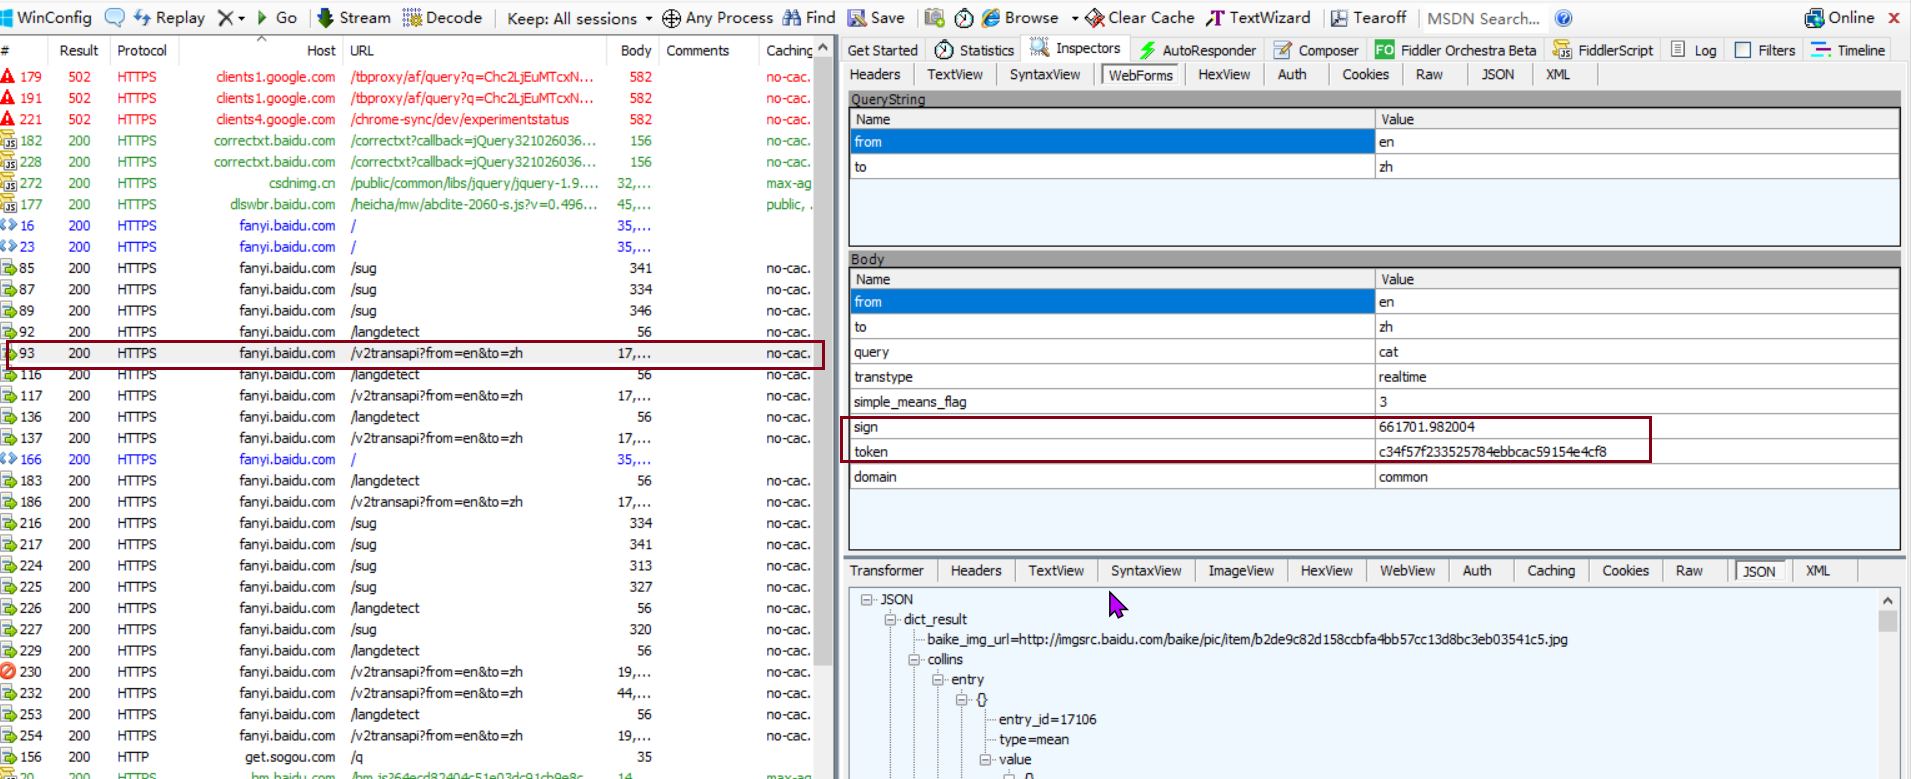Select response ImageView tab

(1241, 571)
